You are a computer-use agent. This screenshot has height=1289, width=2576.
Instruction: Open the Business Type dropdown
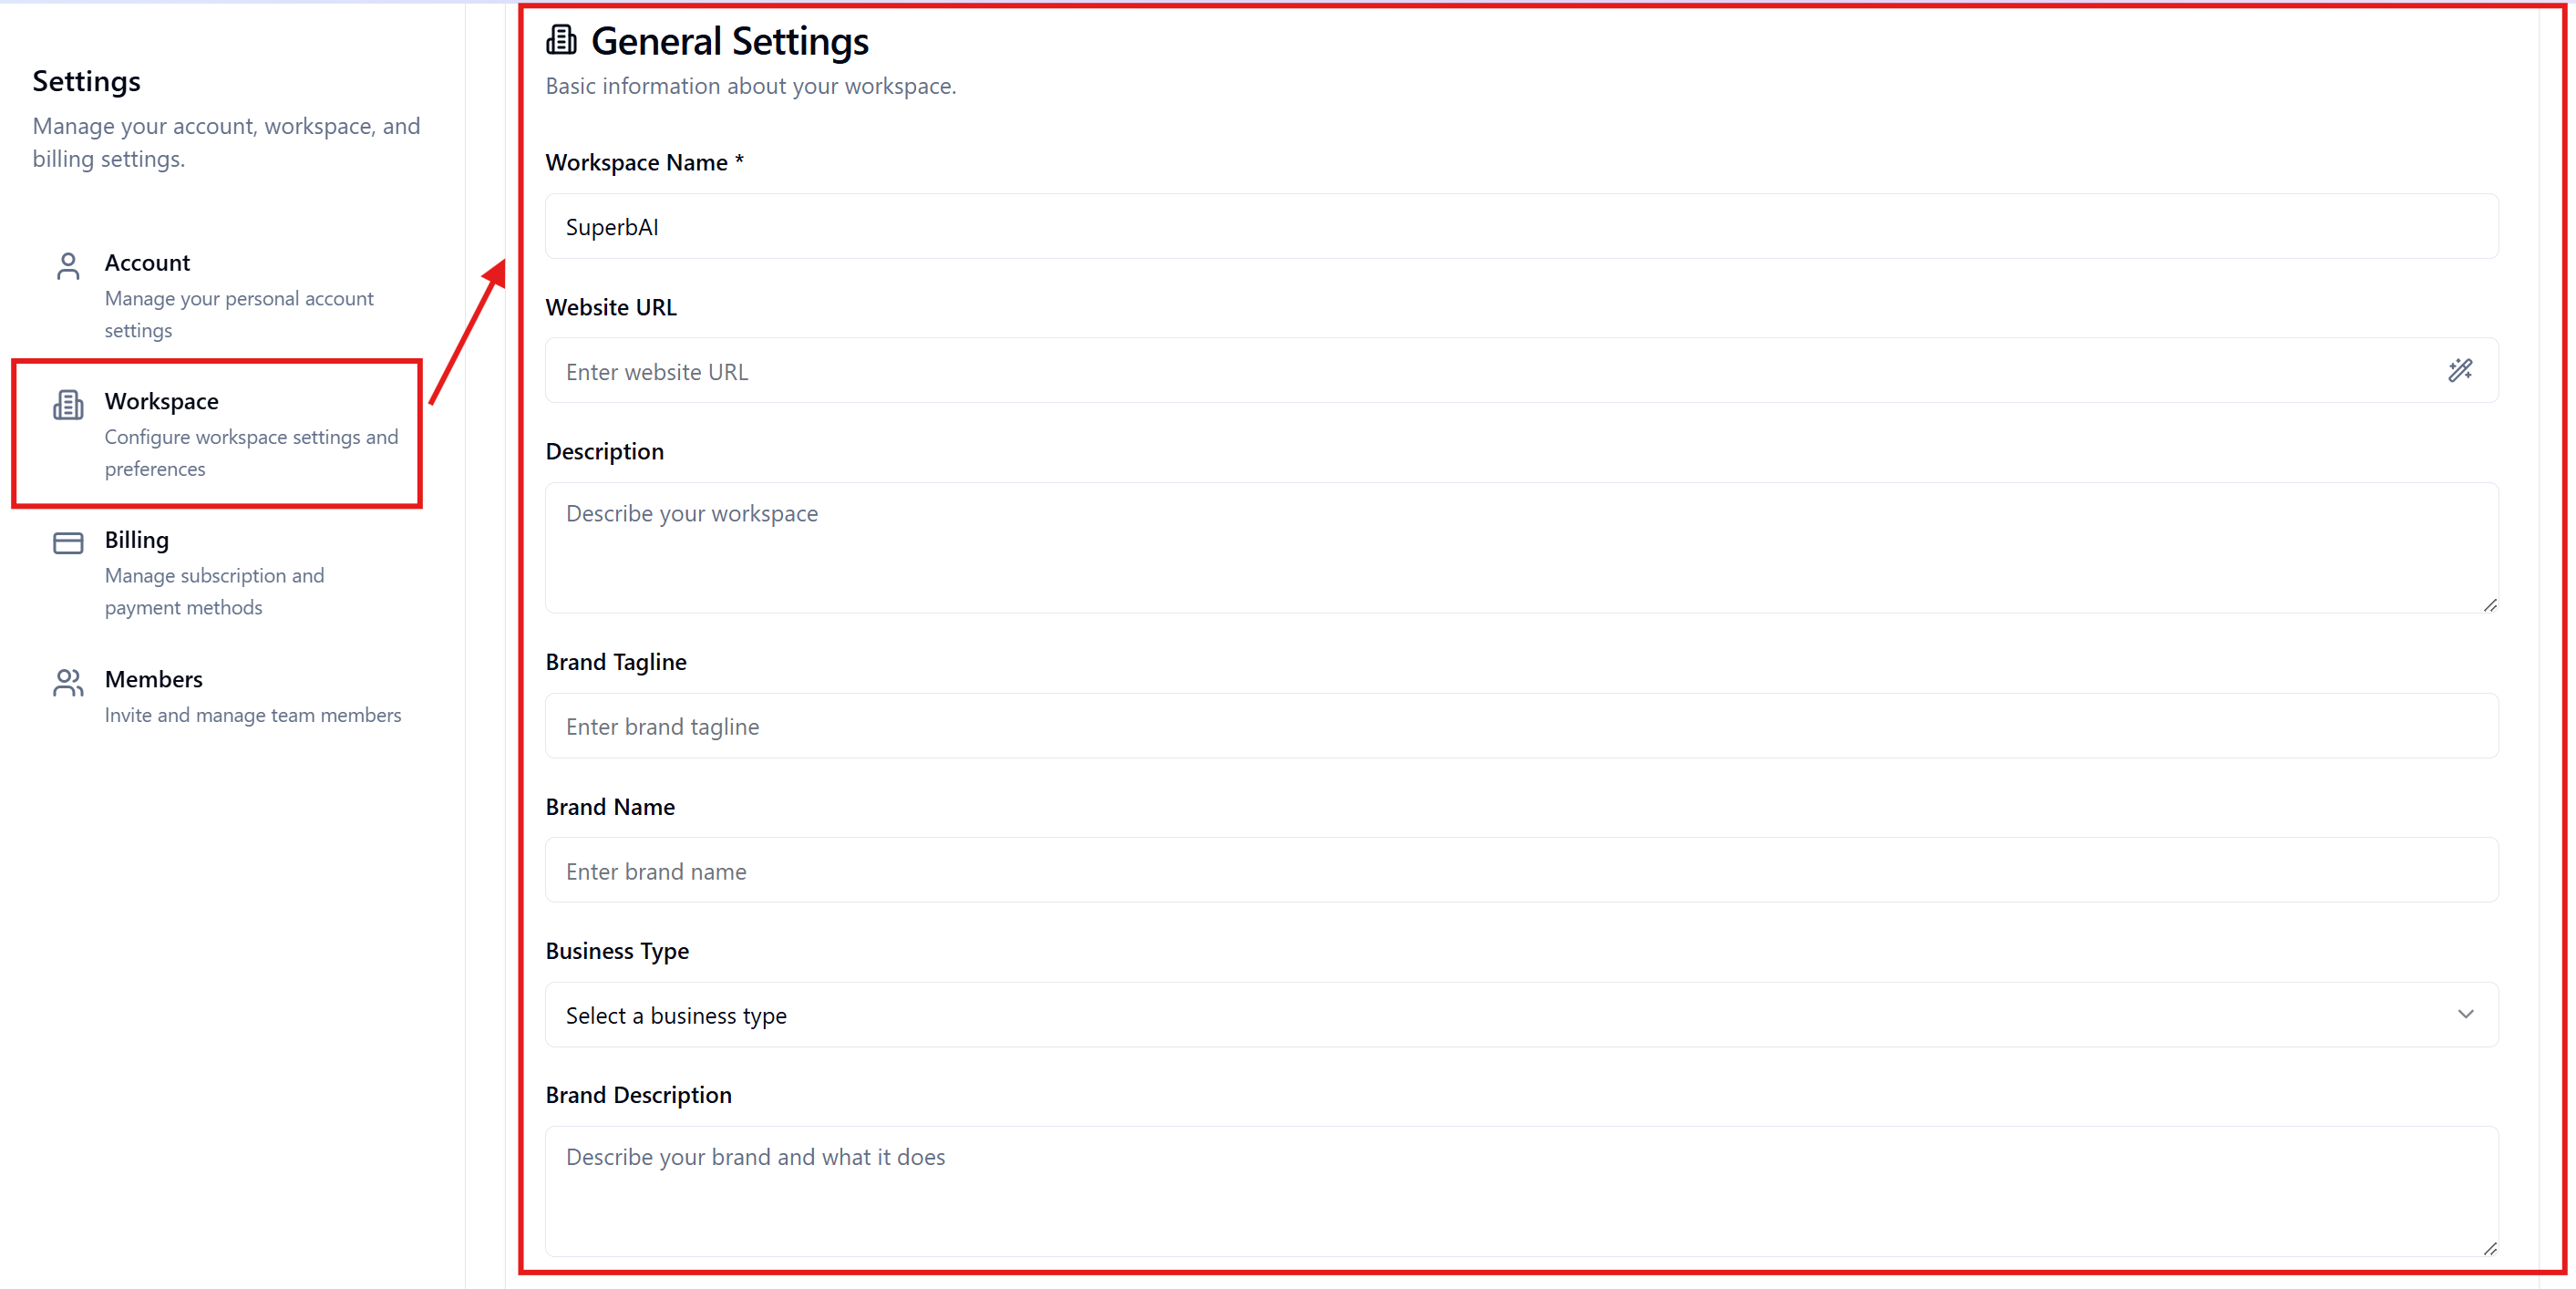[x=1520, y=1015]
